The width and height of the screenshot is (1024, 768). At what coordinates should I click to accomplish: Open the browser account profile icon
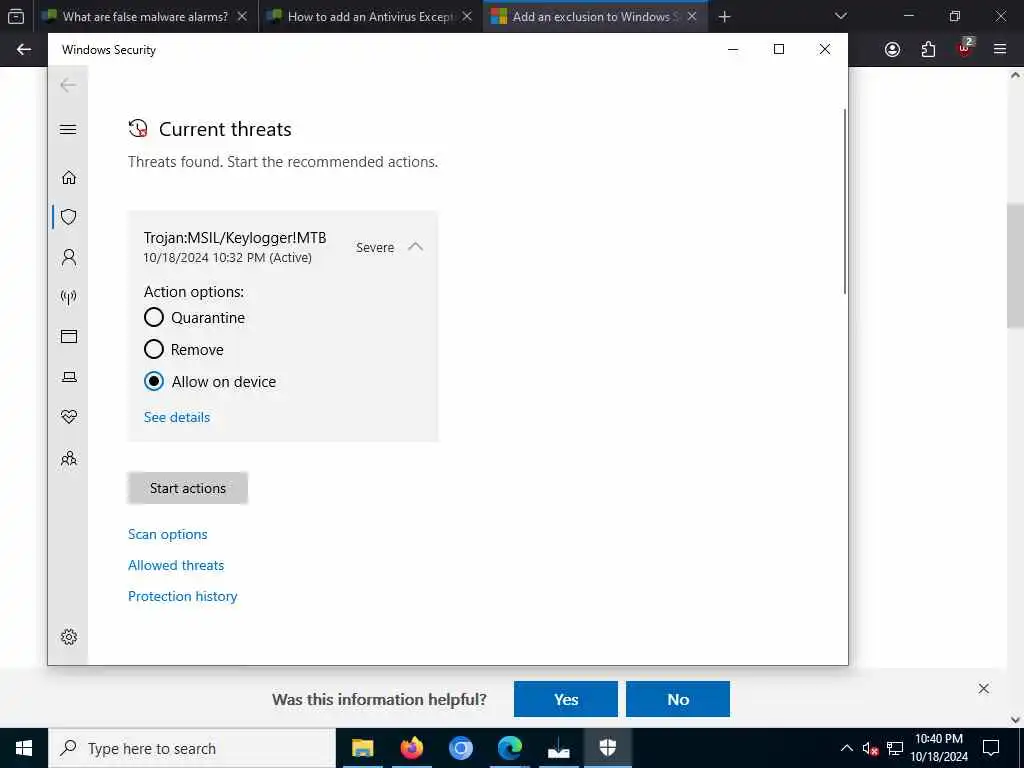click(x=892, y=50)
